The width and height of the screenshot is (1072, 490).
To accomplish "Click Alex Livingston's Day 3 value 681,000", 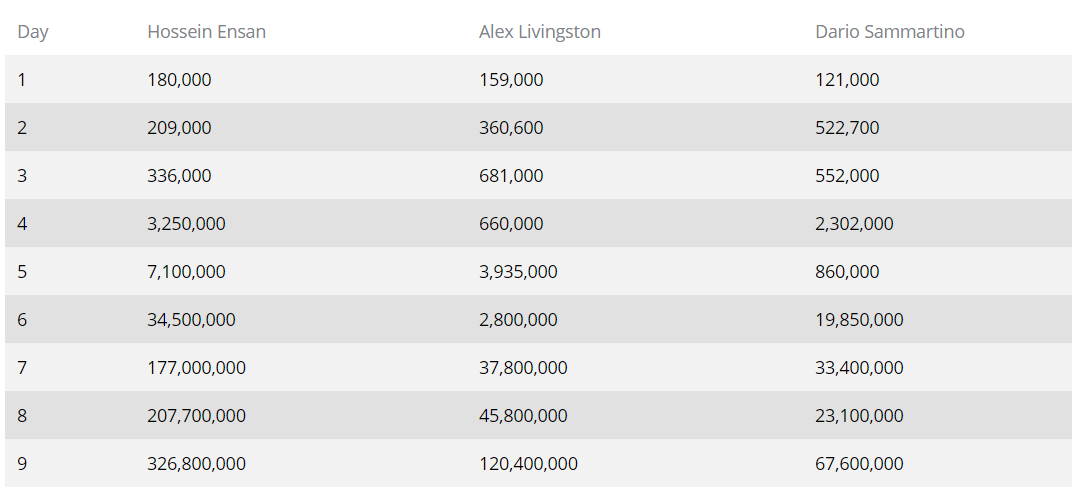I will tap(511, 176).
